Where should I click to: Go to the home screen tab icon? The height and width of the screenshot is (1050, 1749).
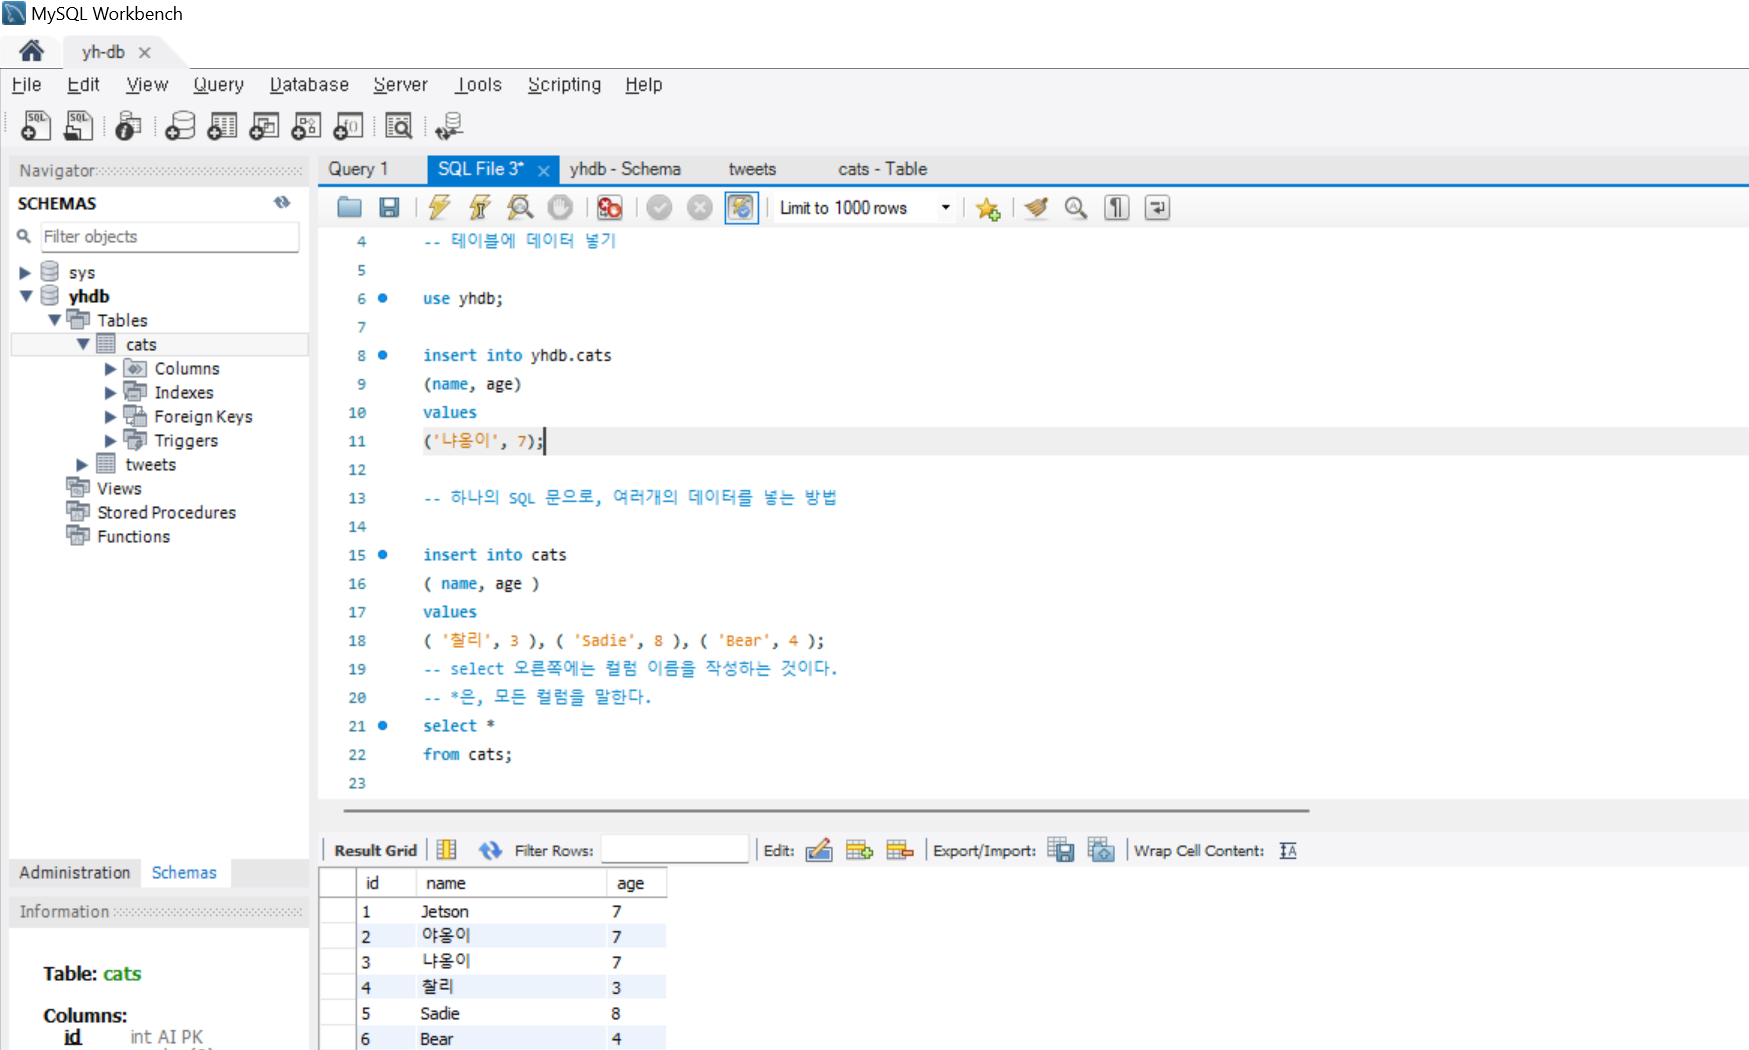[x=32, y=51]
